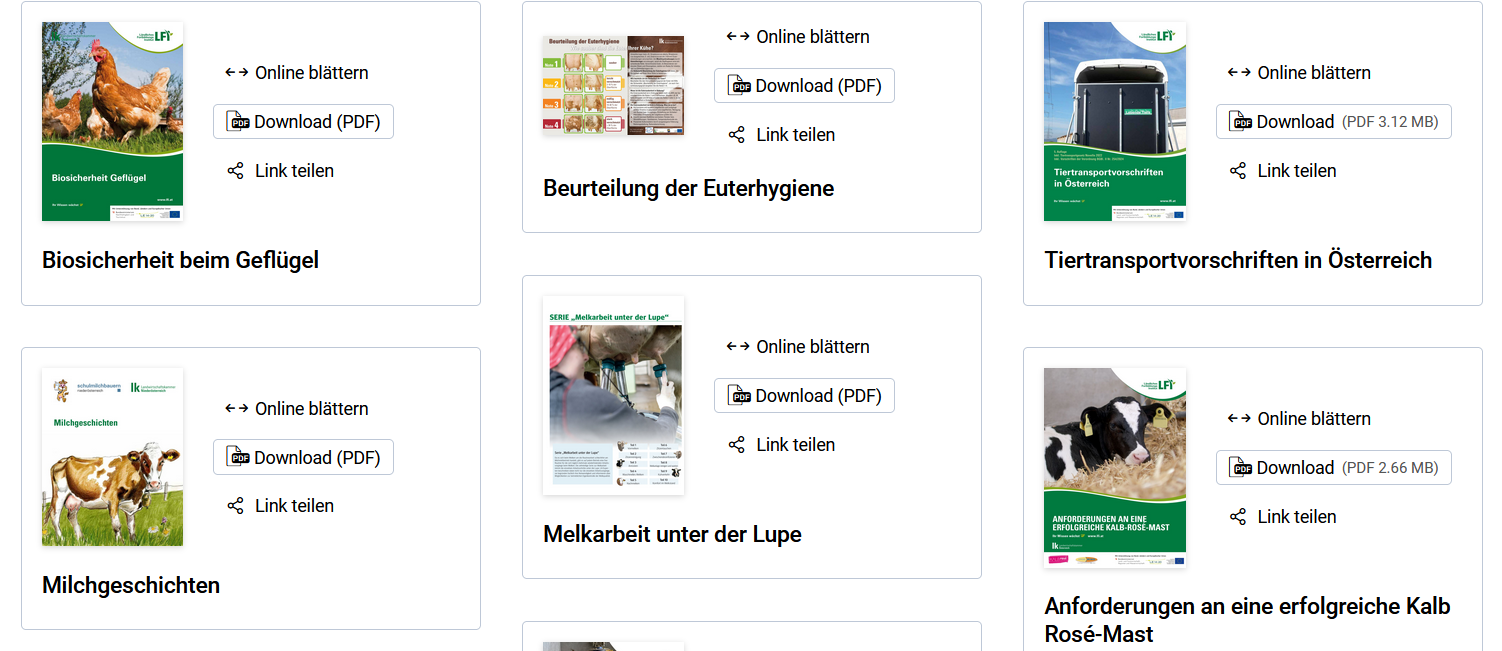Click the share icon beside Link teilen for Milchgeschichten
The width and height of the screenshot is (1502, 651).
coord(234,505)
